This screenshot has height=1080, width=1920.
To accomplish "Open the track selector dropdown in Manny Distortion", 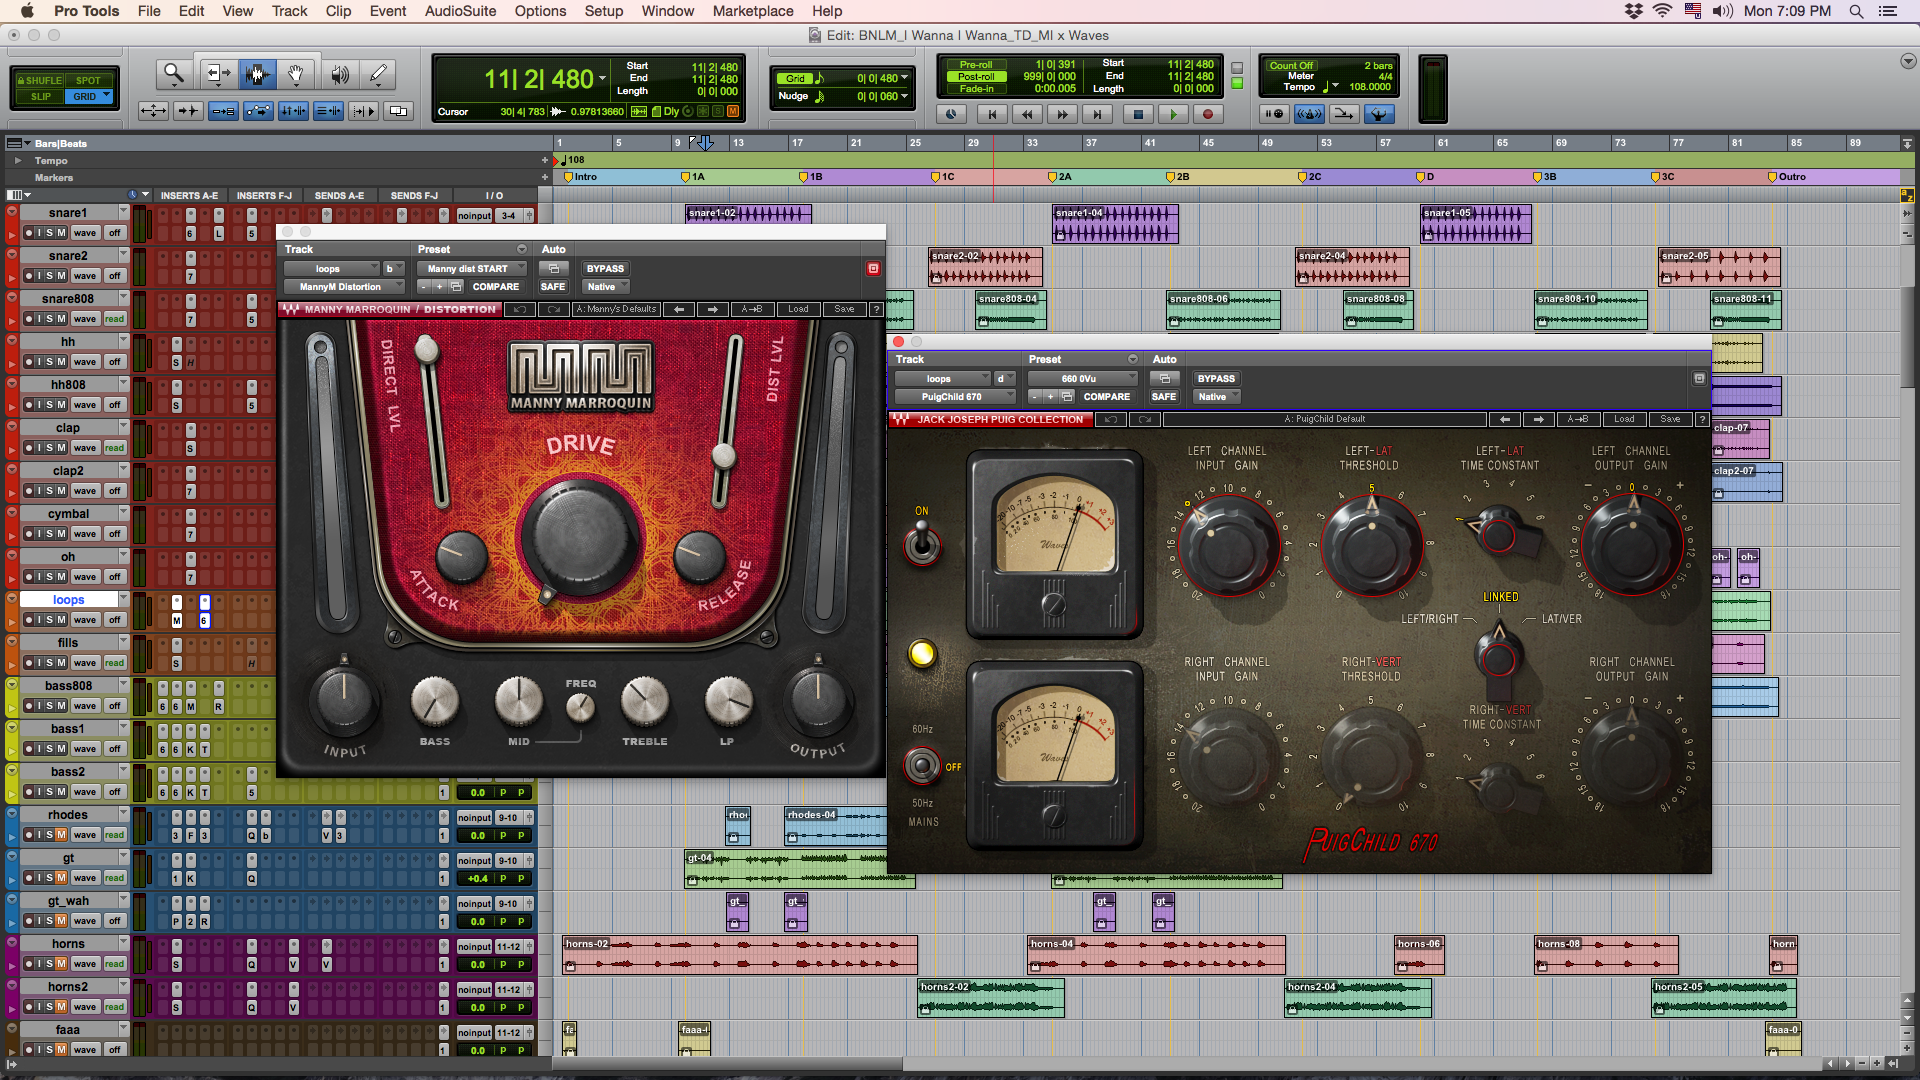I will click(333, 268).
